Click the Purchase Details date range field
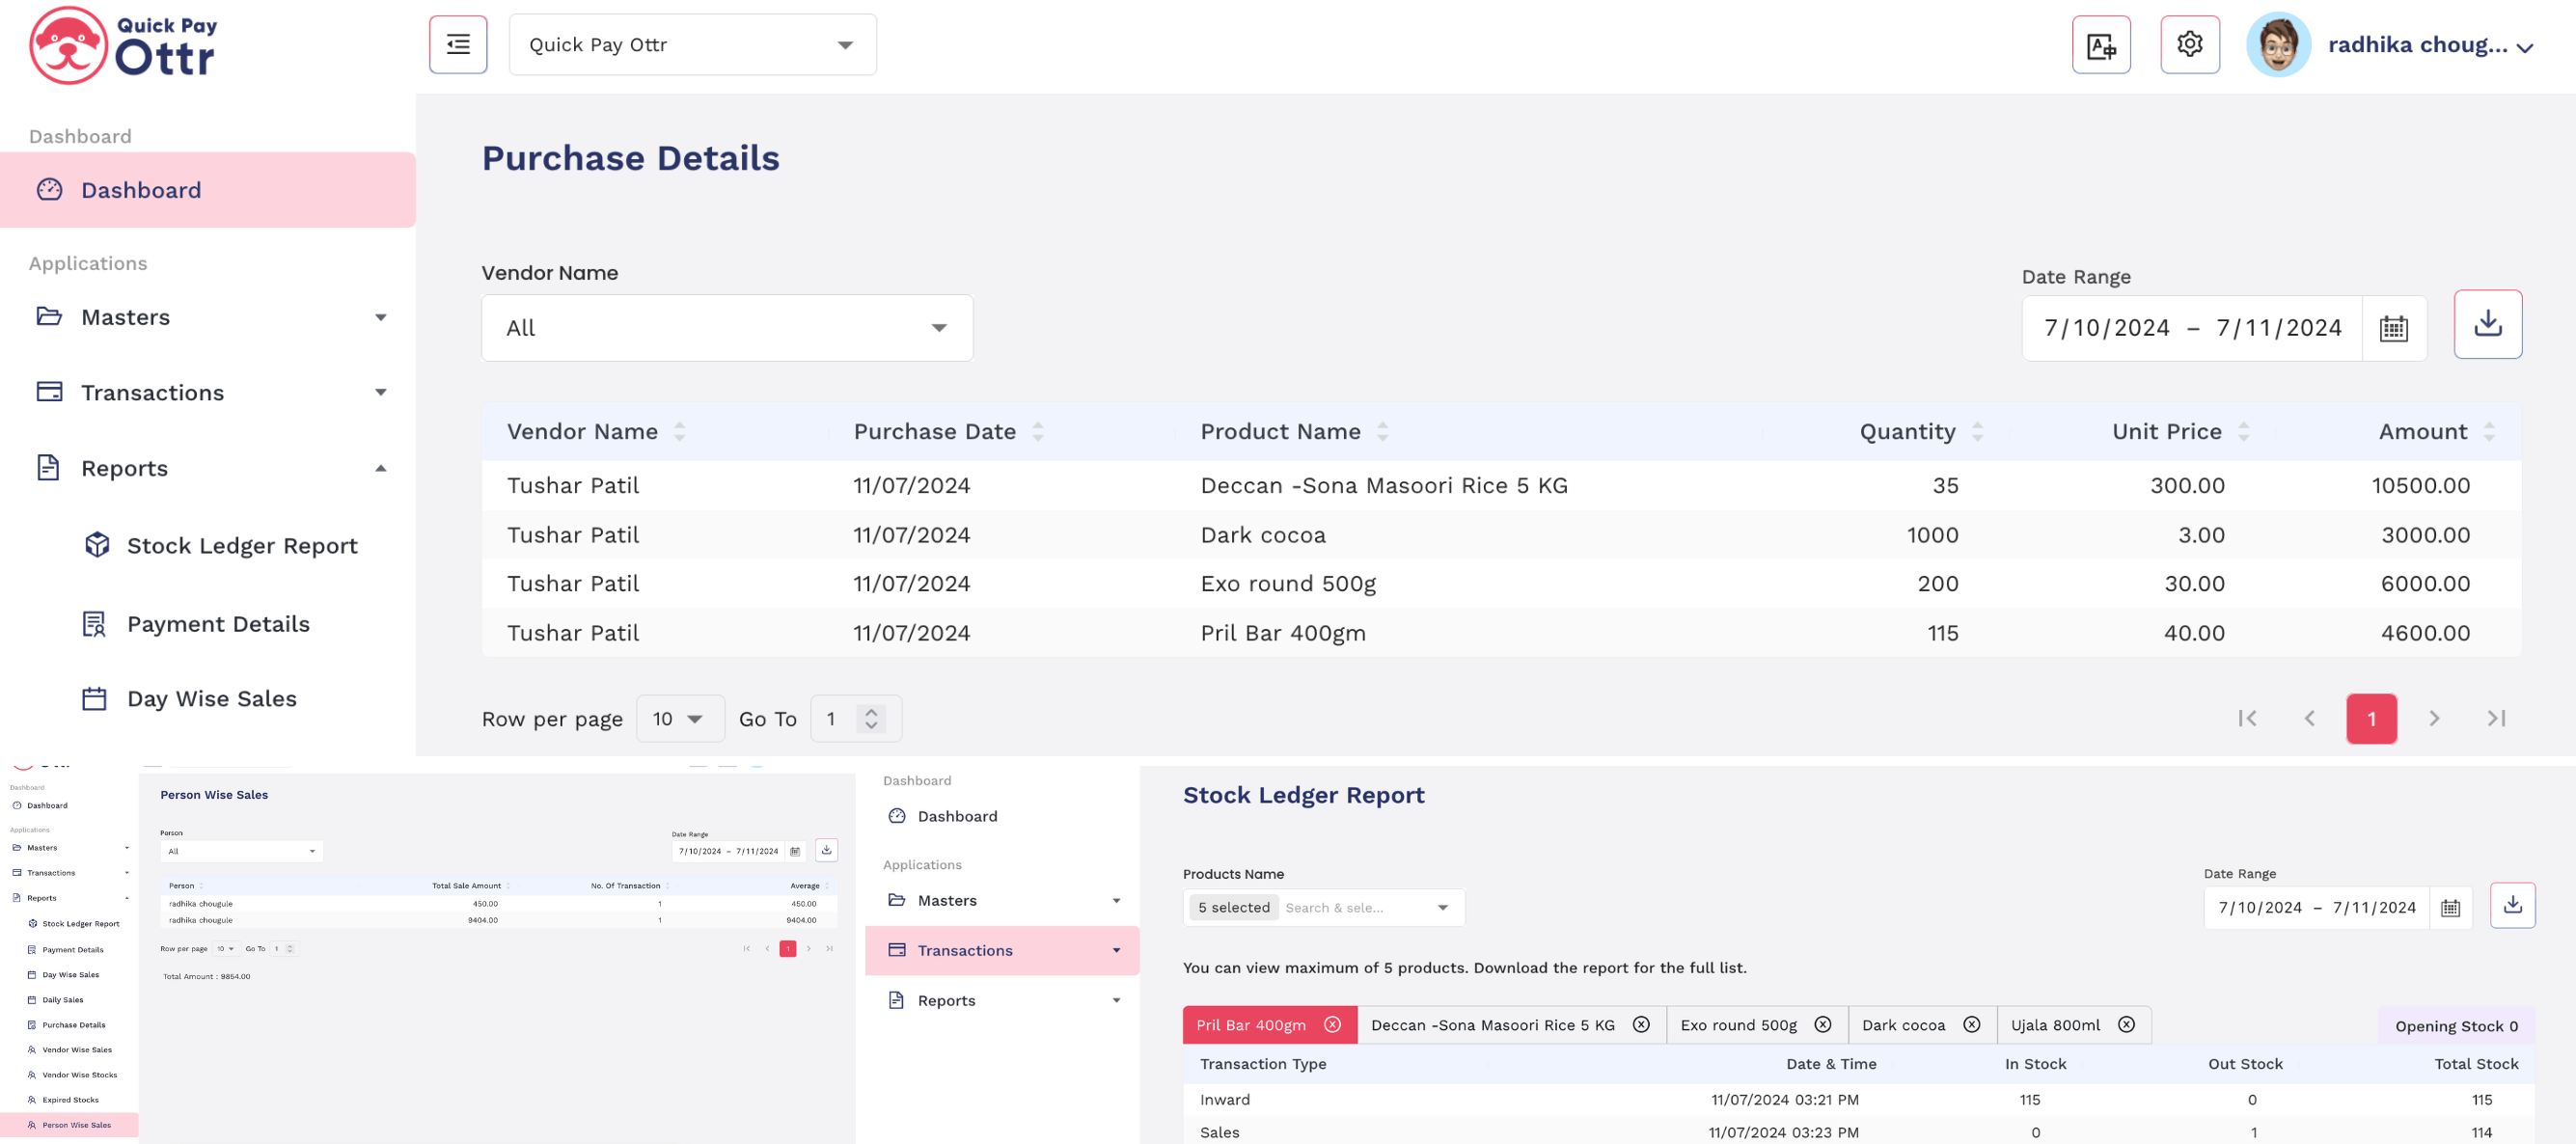Viewport: 2576px width, 1144px height. pos(2192,328)
